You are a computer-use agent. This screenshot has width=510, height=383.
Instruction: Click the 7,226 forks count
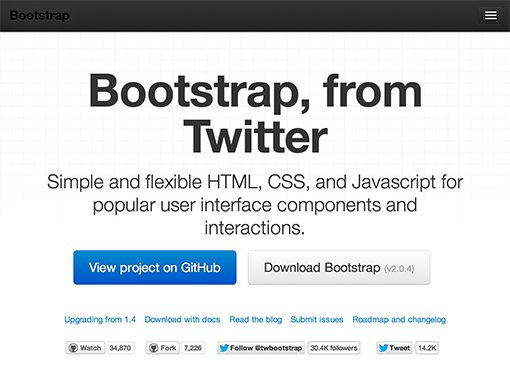point(193,348)
